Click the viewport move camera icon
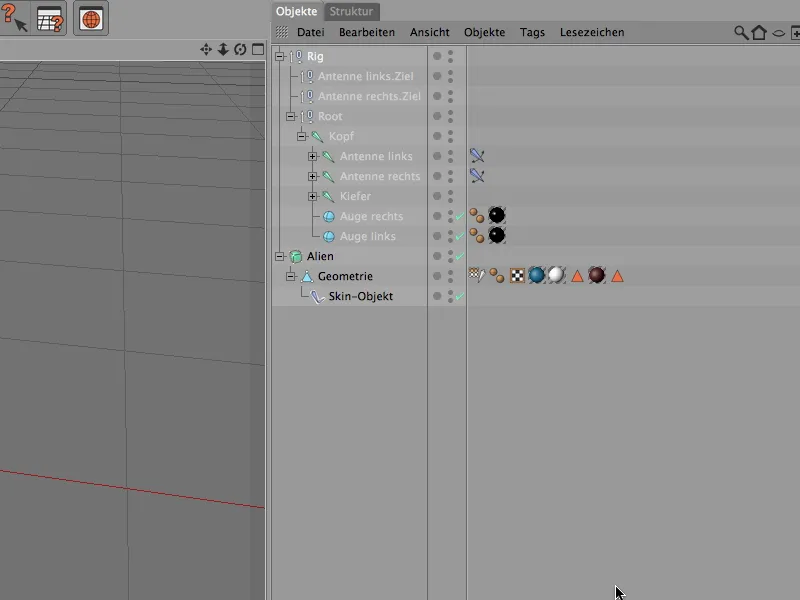Screen dimensions: 800x600 [x=206, y=49]
